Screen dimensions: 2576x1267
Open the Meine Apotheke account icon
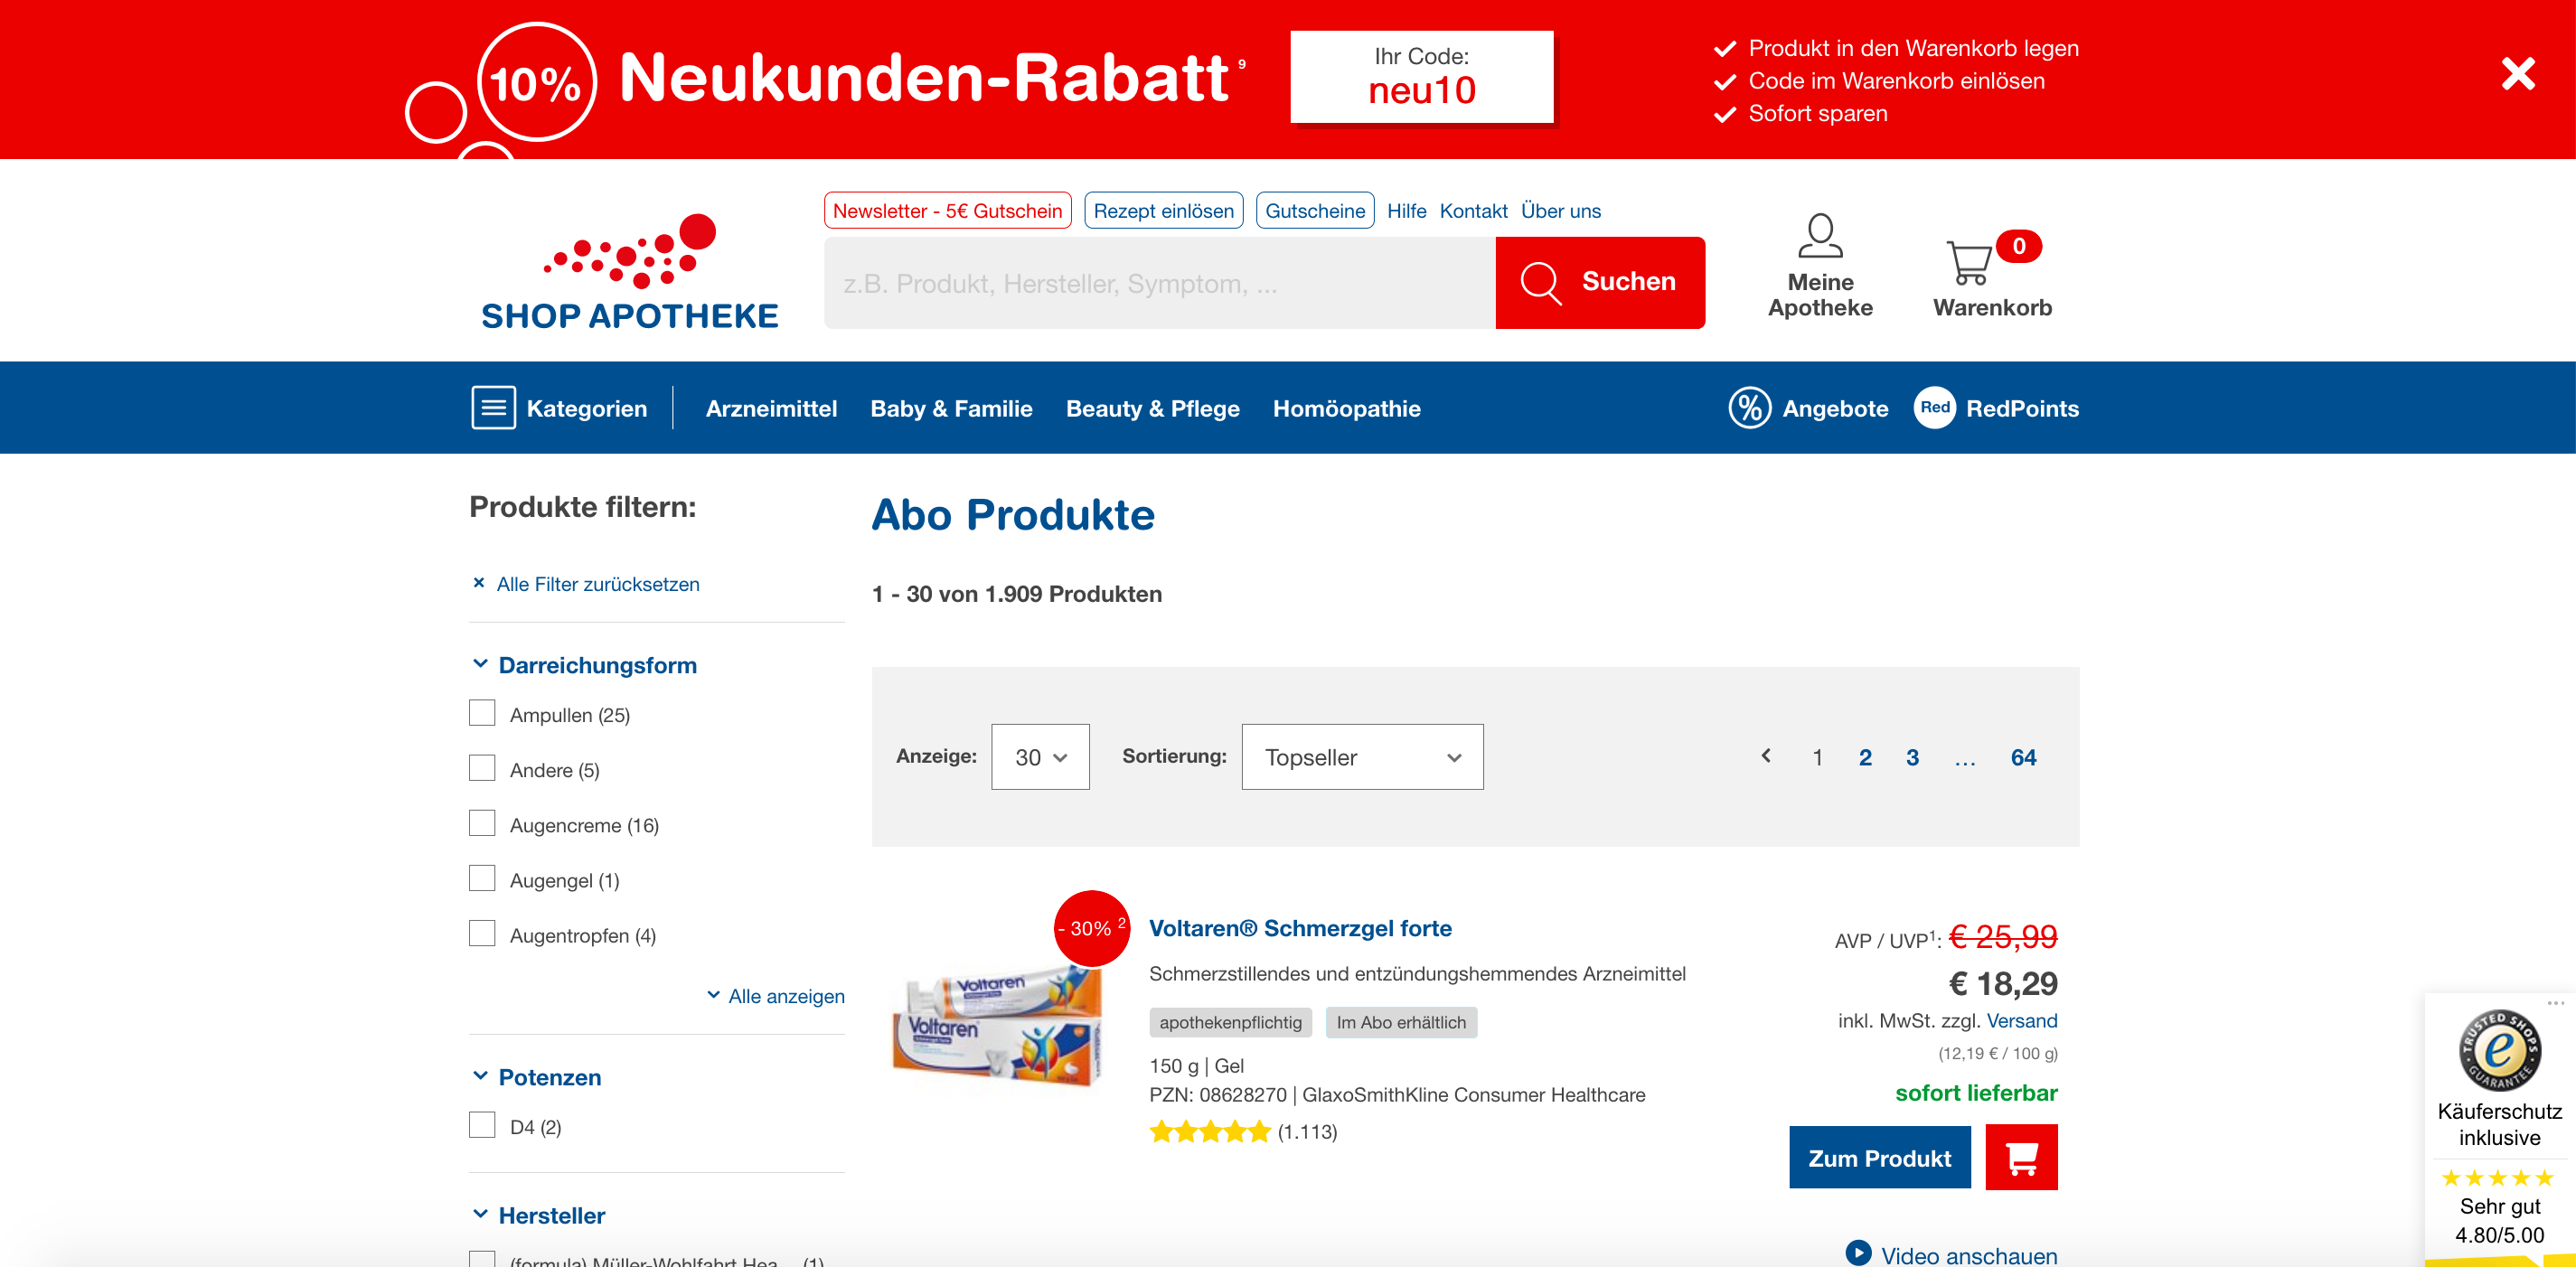(x=1820, y=236)
